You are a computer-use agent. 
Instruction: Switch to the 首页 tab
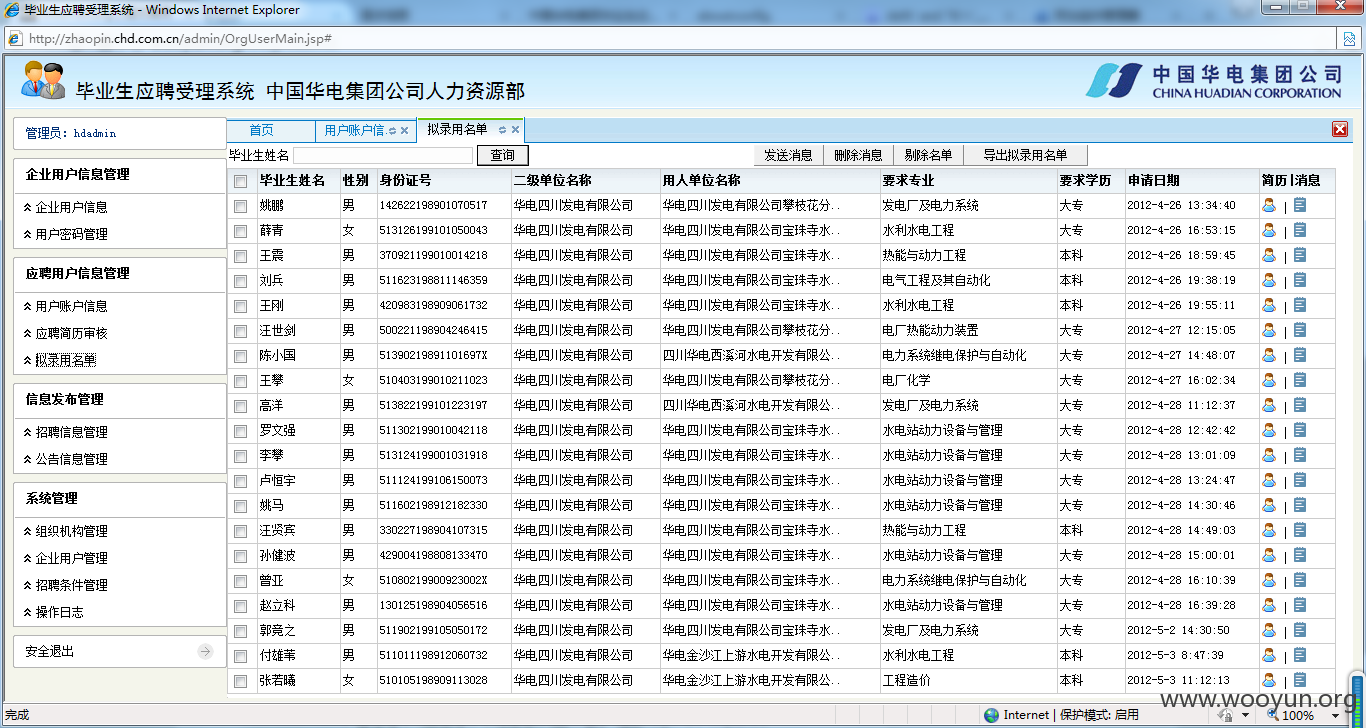261,130
